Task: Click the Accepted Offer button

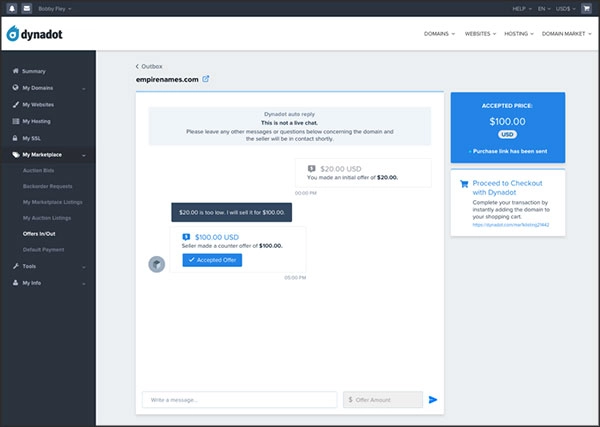Action: point(212,260)
